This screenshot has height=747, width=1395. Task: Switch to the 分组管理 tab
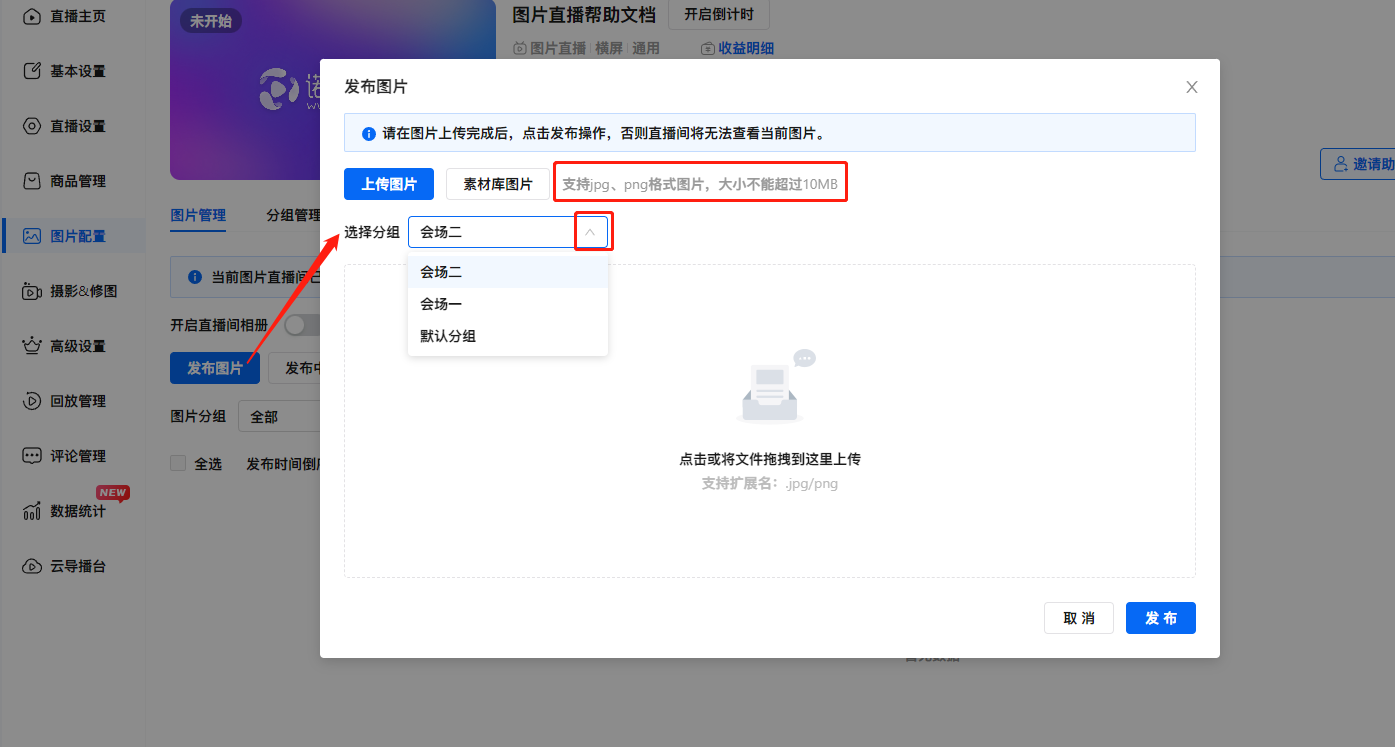293,215
